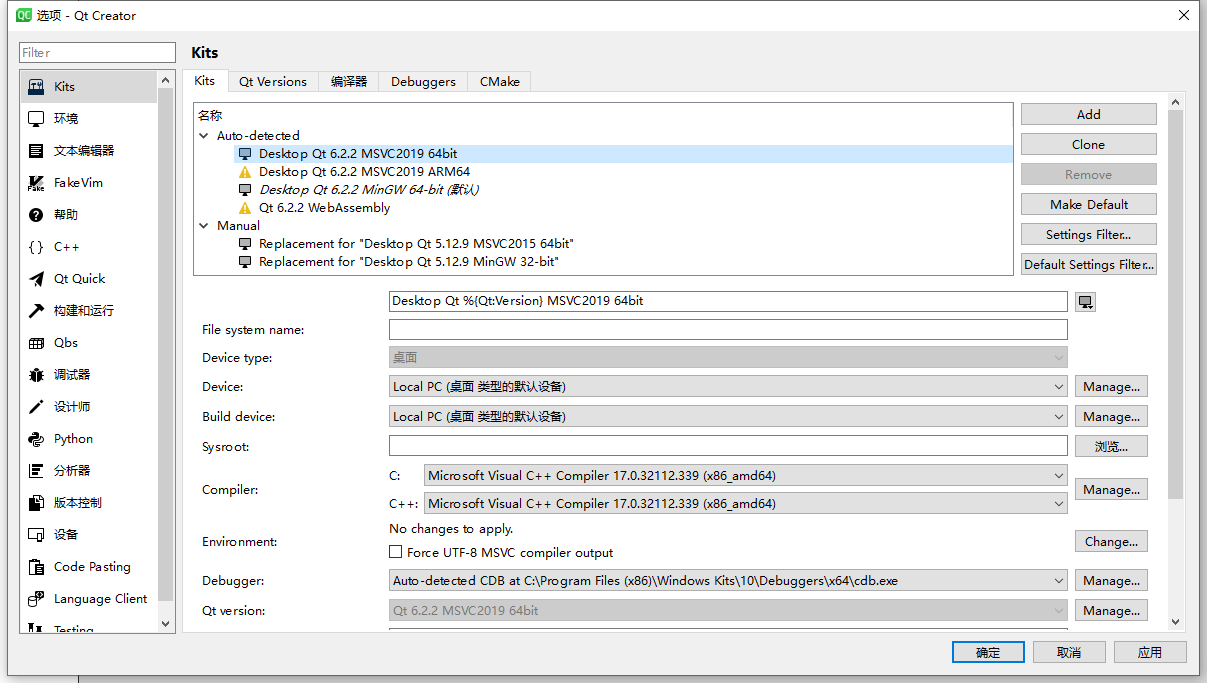Enable Force UTF-8 MSVC compiler output
The height and width of the screenshot is (683, 1207).
(396, 551)
